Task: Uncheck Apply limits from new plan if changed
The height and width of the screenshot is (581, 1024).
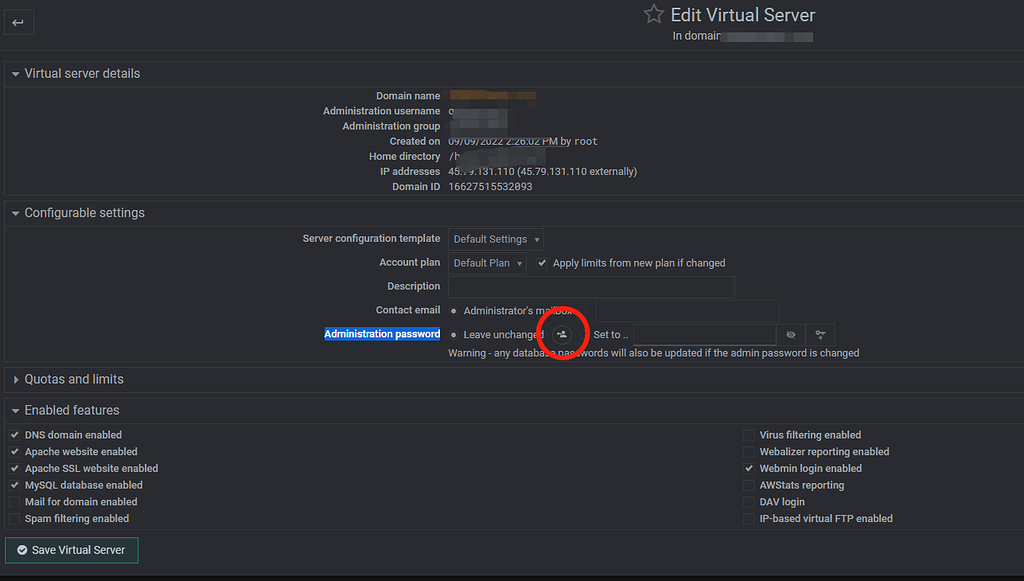Action: (x=541, y=262)
